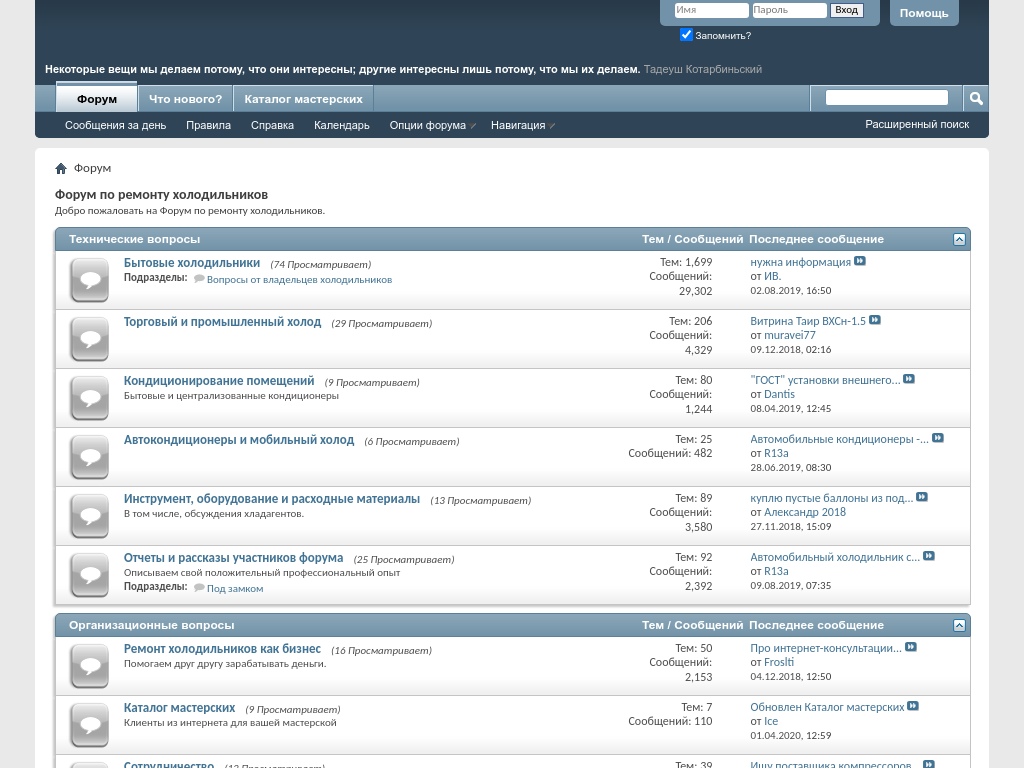Open the Каталог мастерских tab

pos(303,99)
